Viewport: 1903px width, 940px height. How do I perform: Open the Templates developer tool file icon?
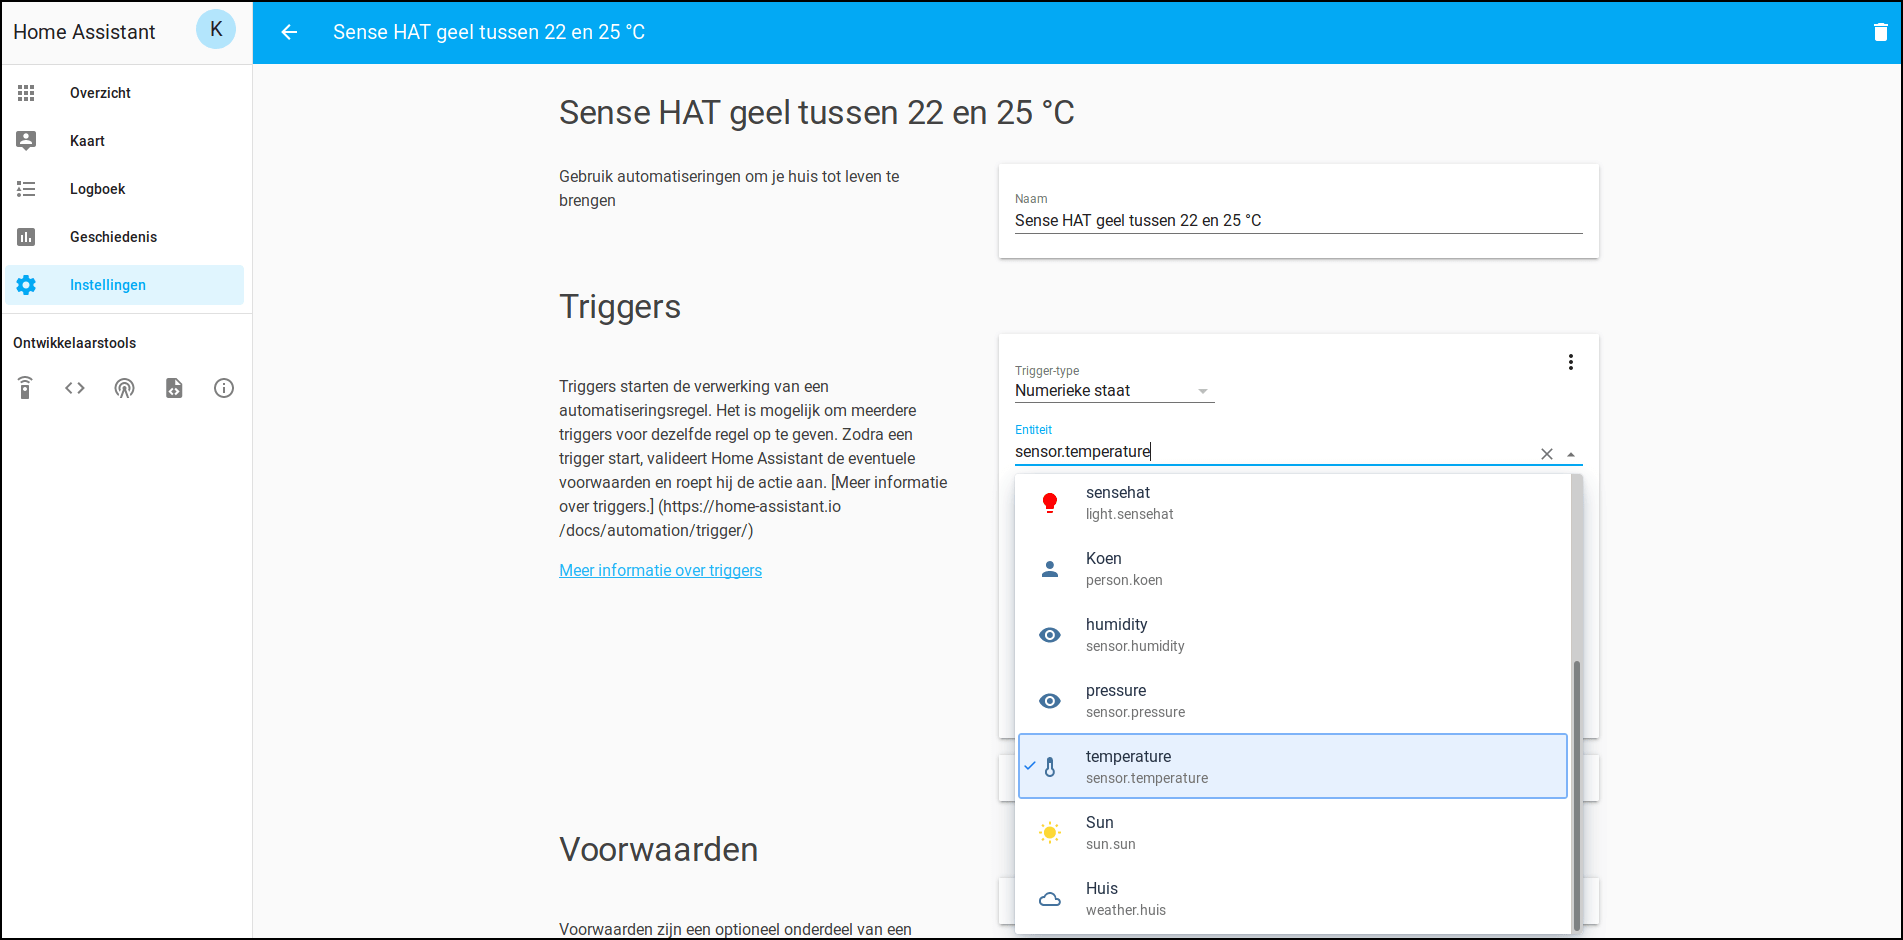[x=174, y=388]
